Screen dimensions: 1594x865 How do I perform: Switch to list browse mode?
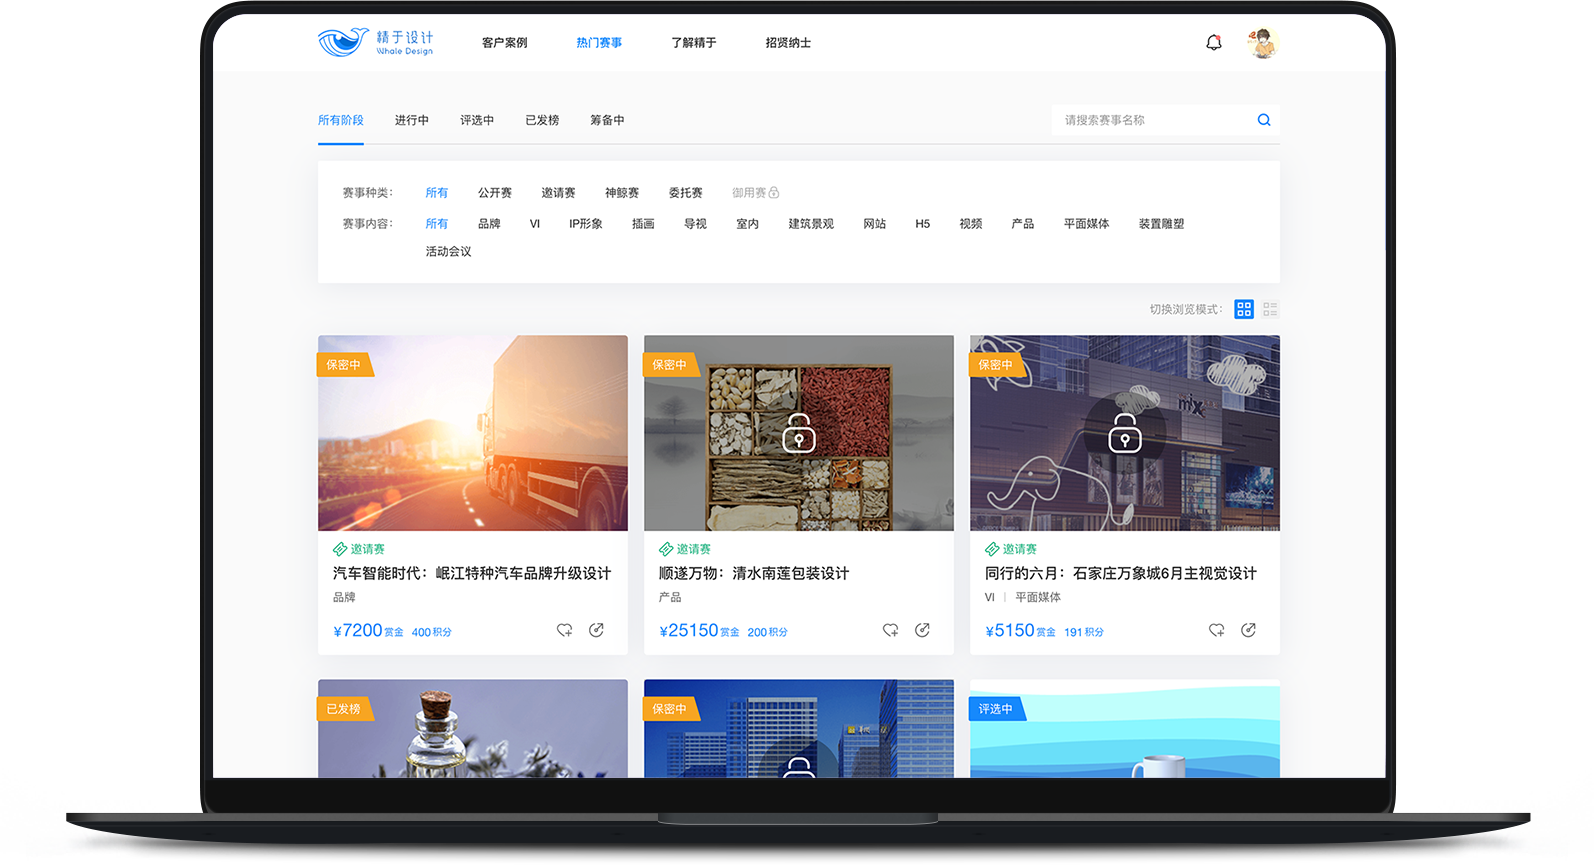(1270, 310)
